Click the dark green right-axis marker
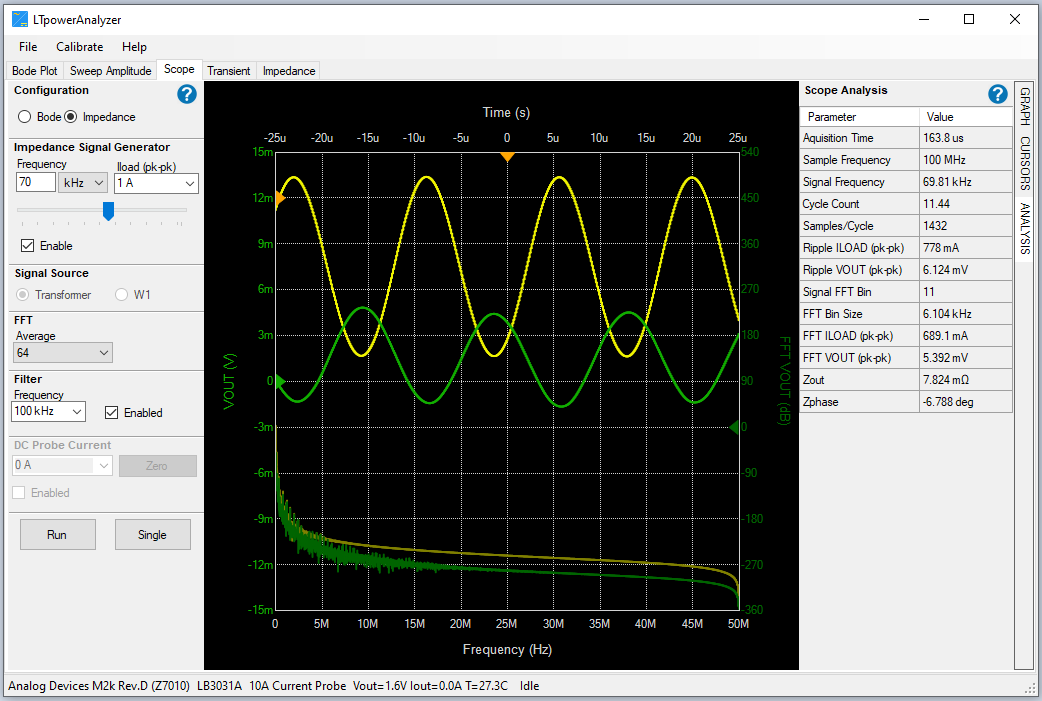Screen dimensions: 1042x701 tap(734, 427)
